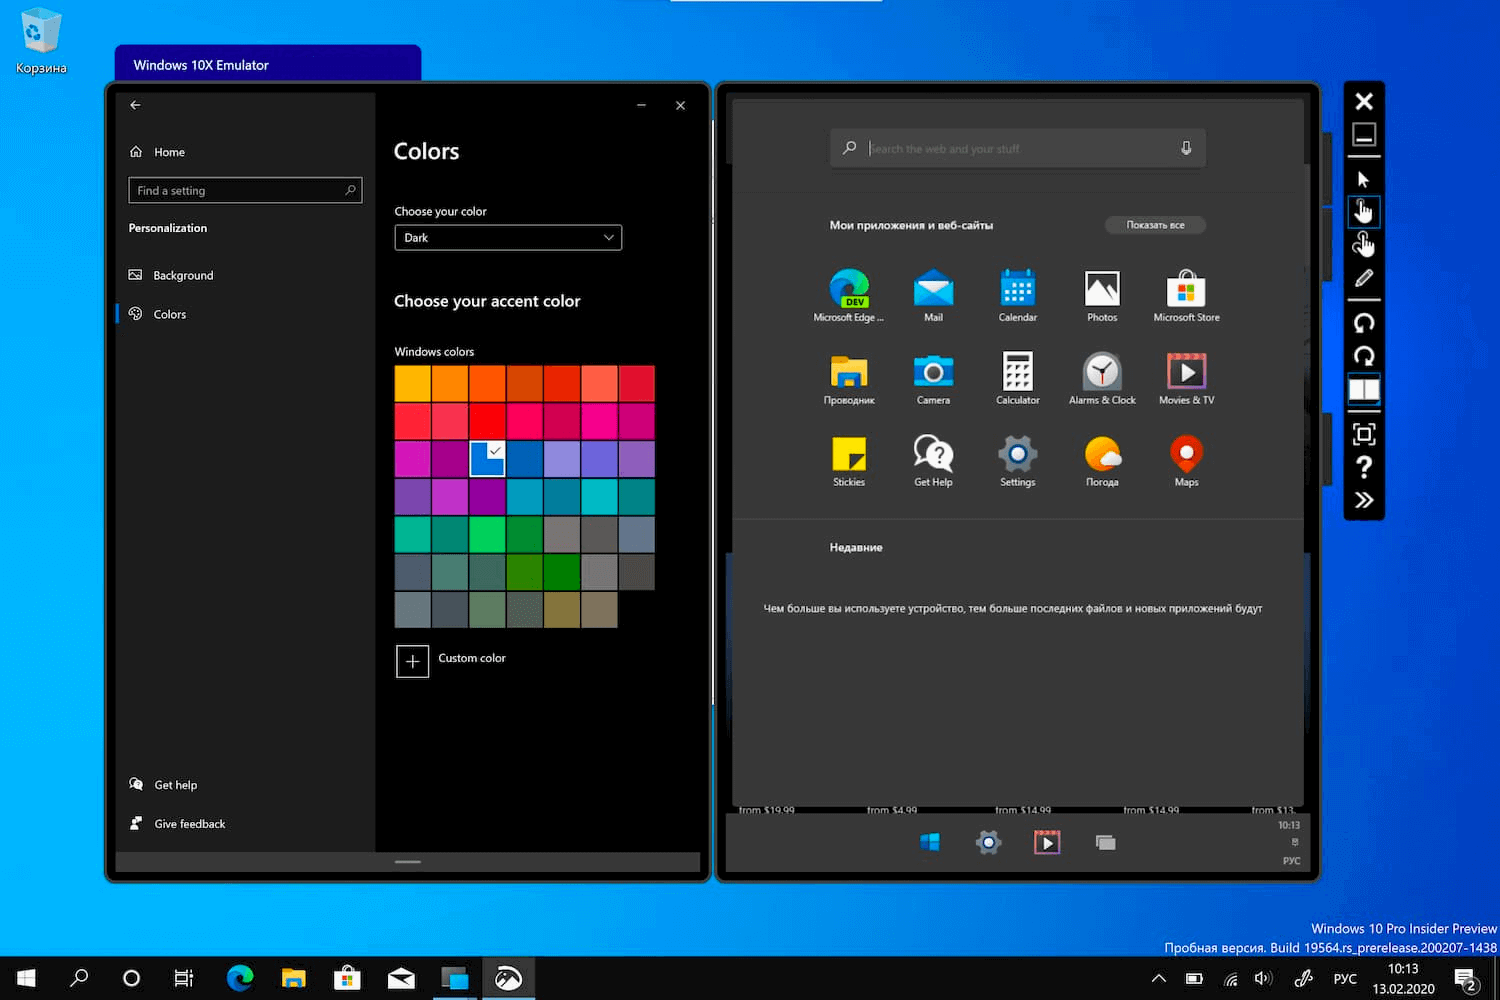Open emulator help
Image resolution: width=1500 pixels, height=1000 pixels.
coord(1364,466)
